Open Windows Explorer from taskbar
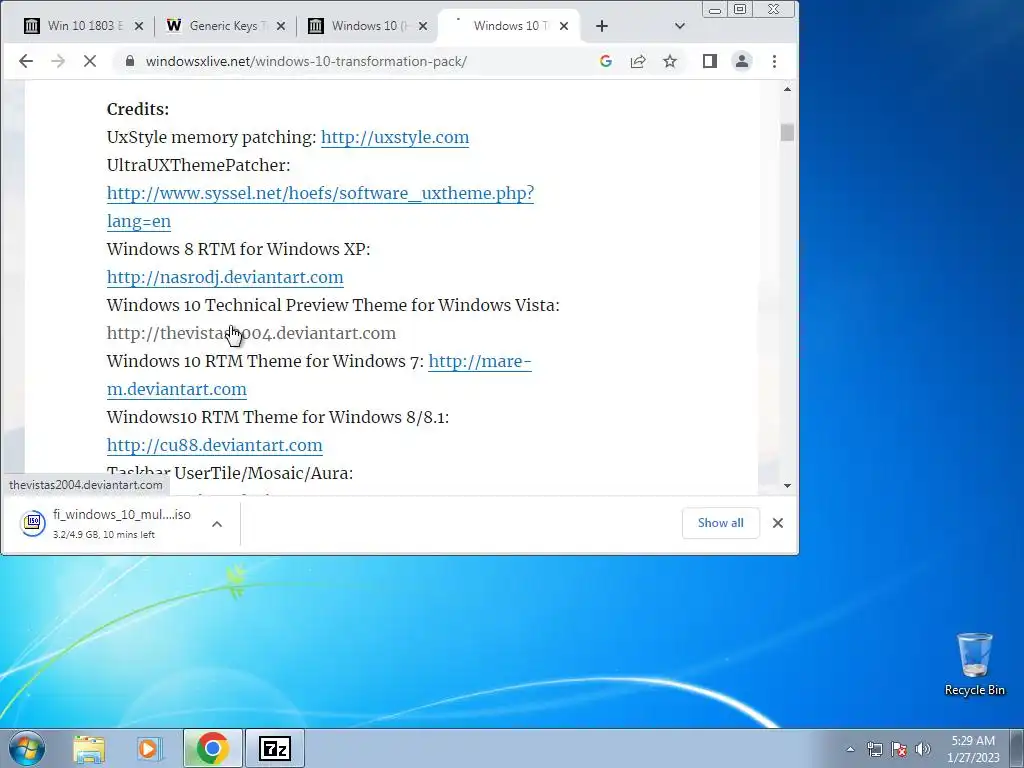 [89, 749]
